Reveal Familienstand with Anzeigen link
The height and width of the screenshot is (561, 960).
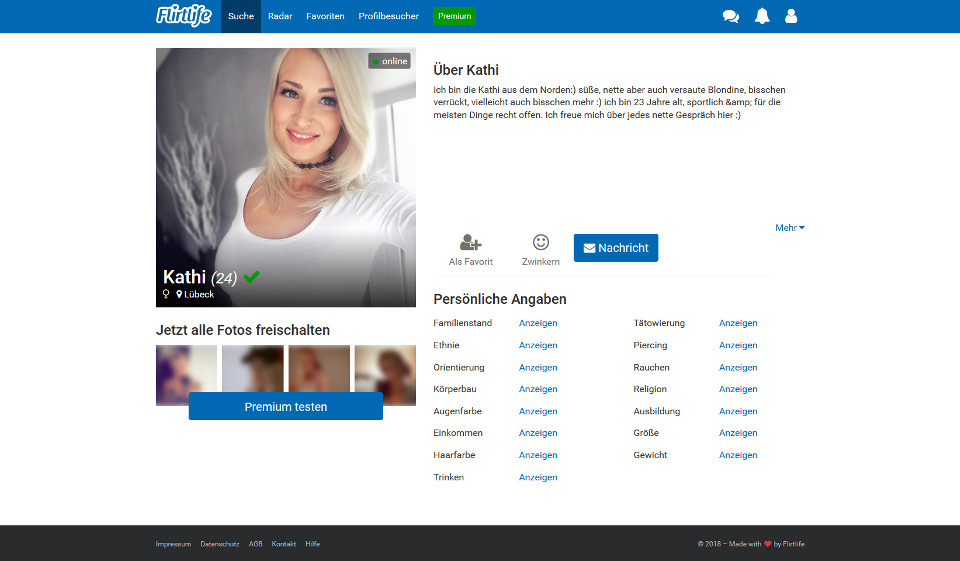pyautogui.click(x=538, y=323)
